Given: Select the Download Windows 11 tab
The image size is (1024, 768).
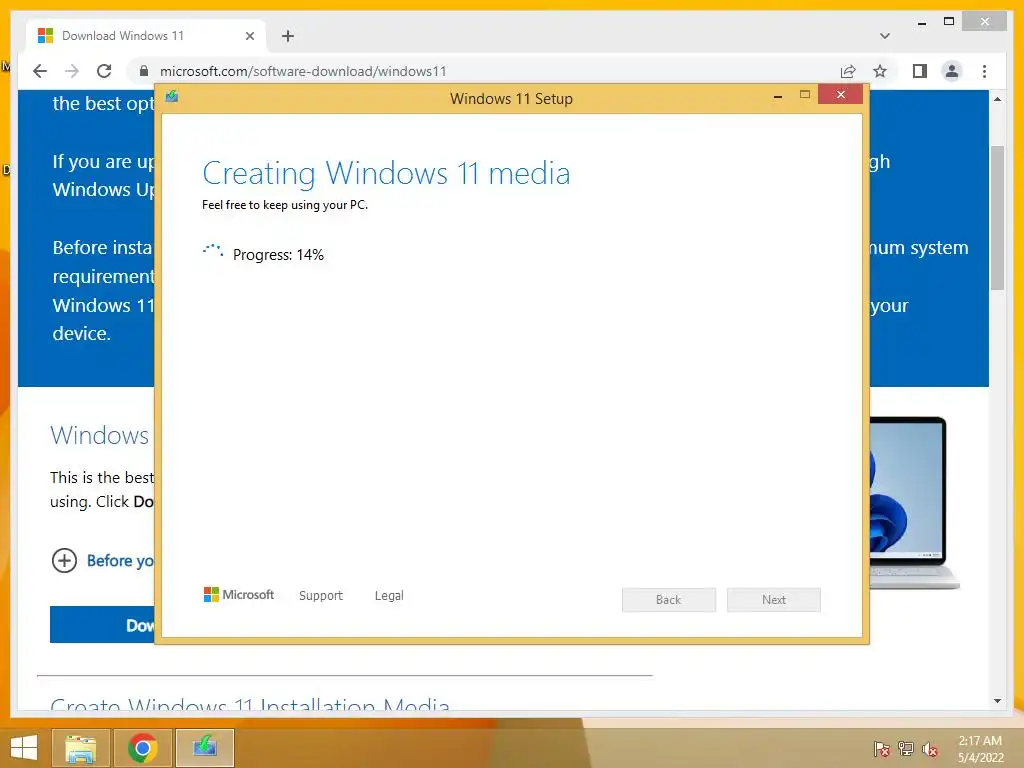Looking at the screenshot, I should 146,36.
